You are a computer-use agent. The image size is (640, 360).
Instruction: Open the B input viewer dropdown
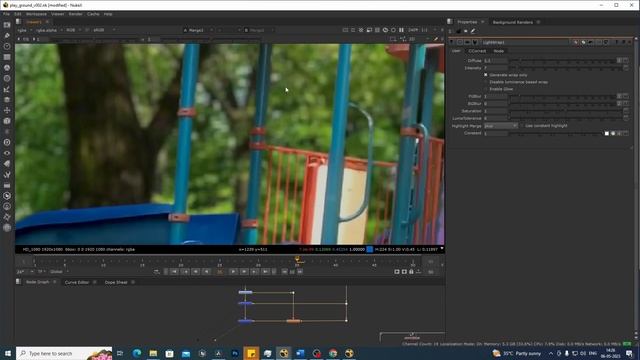(x=259, y=30)
